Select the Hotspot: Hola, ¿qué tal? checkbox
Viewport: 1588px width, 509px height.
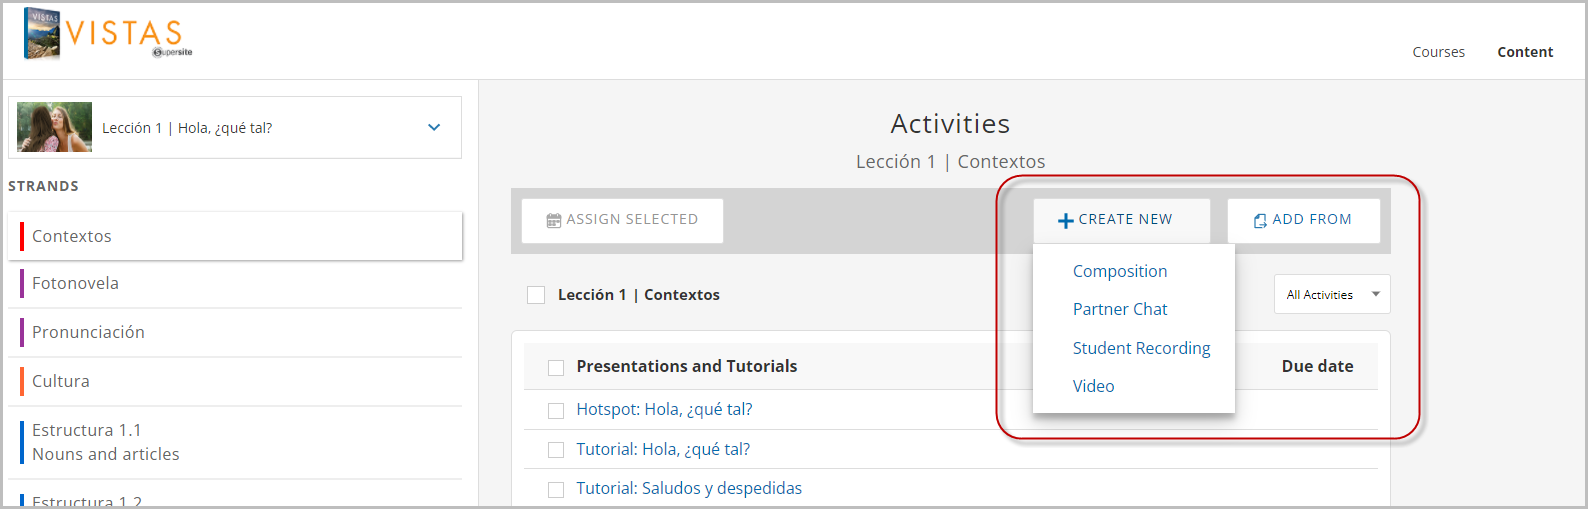(x=556, y=410)
